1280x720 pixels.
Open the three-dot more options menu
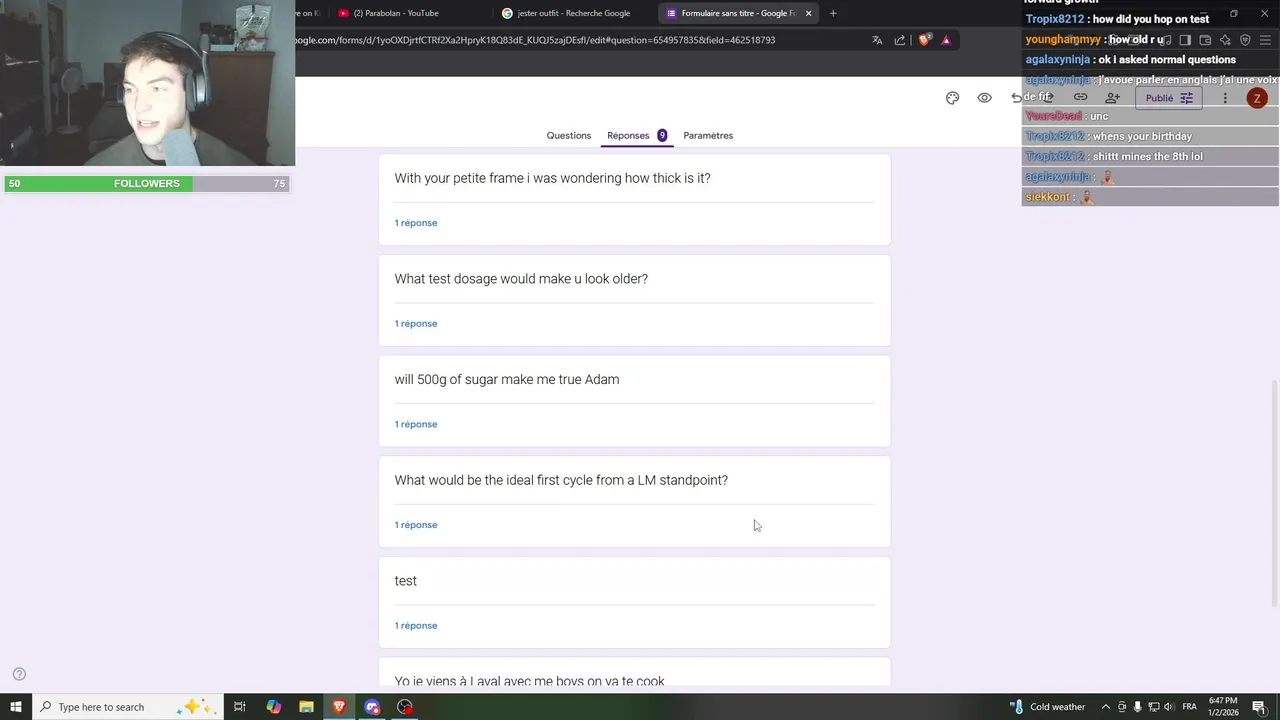(1225, 98)
